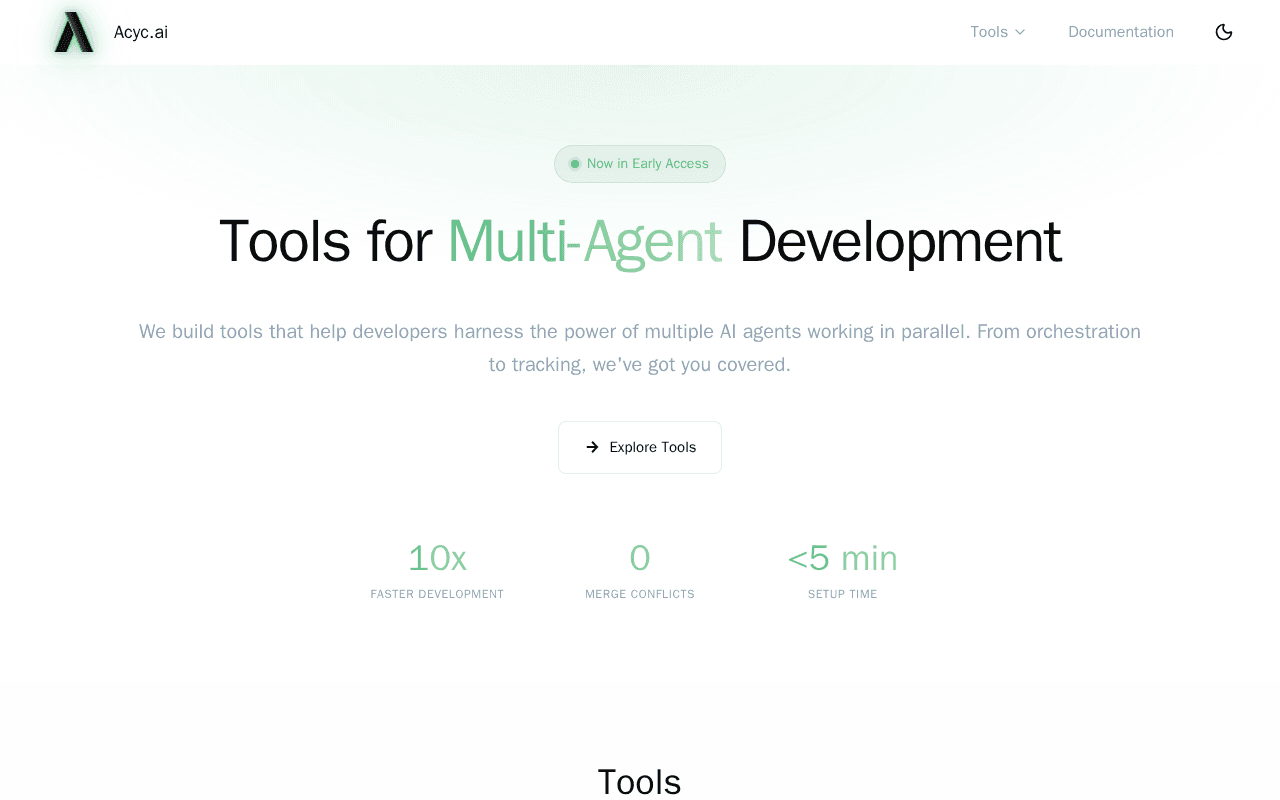Image resolution: width=1280 pixels, height=800 pixels.
Task: Click the Tools section heading
Action: tap(640, 782)
